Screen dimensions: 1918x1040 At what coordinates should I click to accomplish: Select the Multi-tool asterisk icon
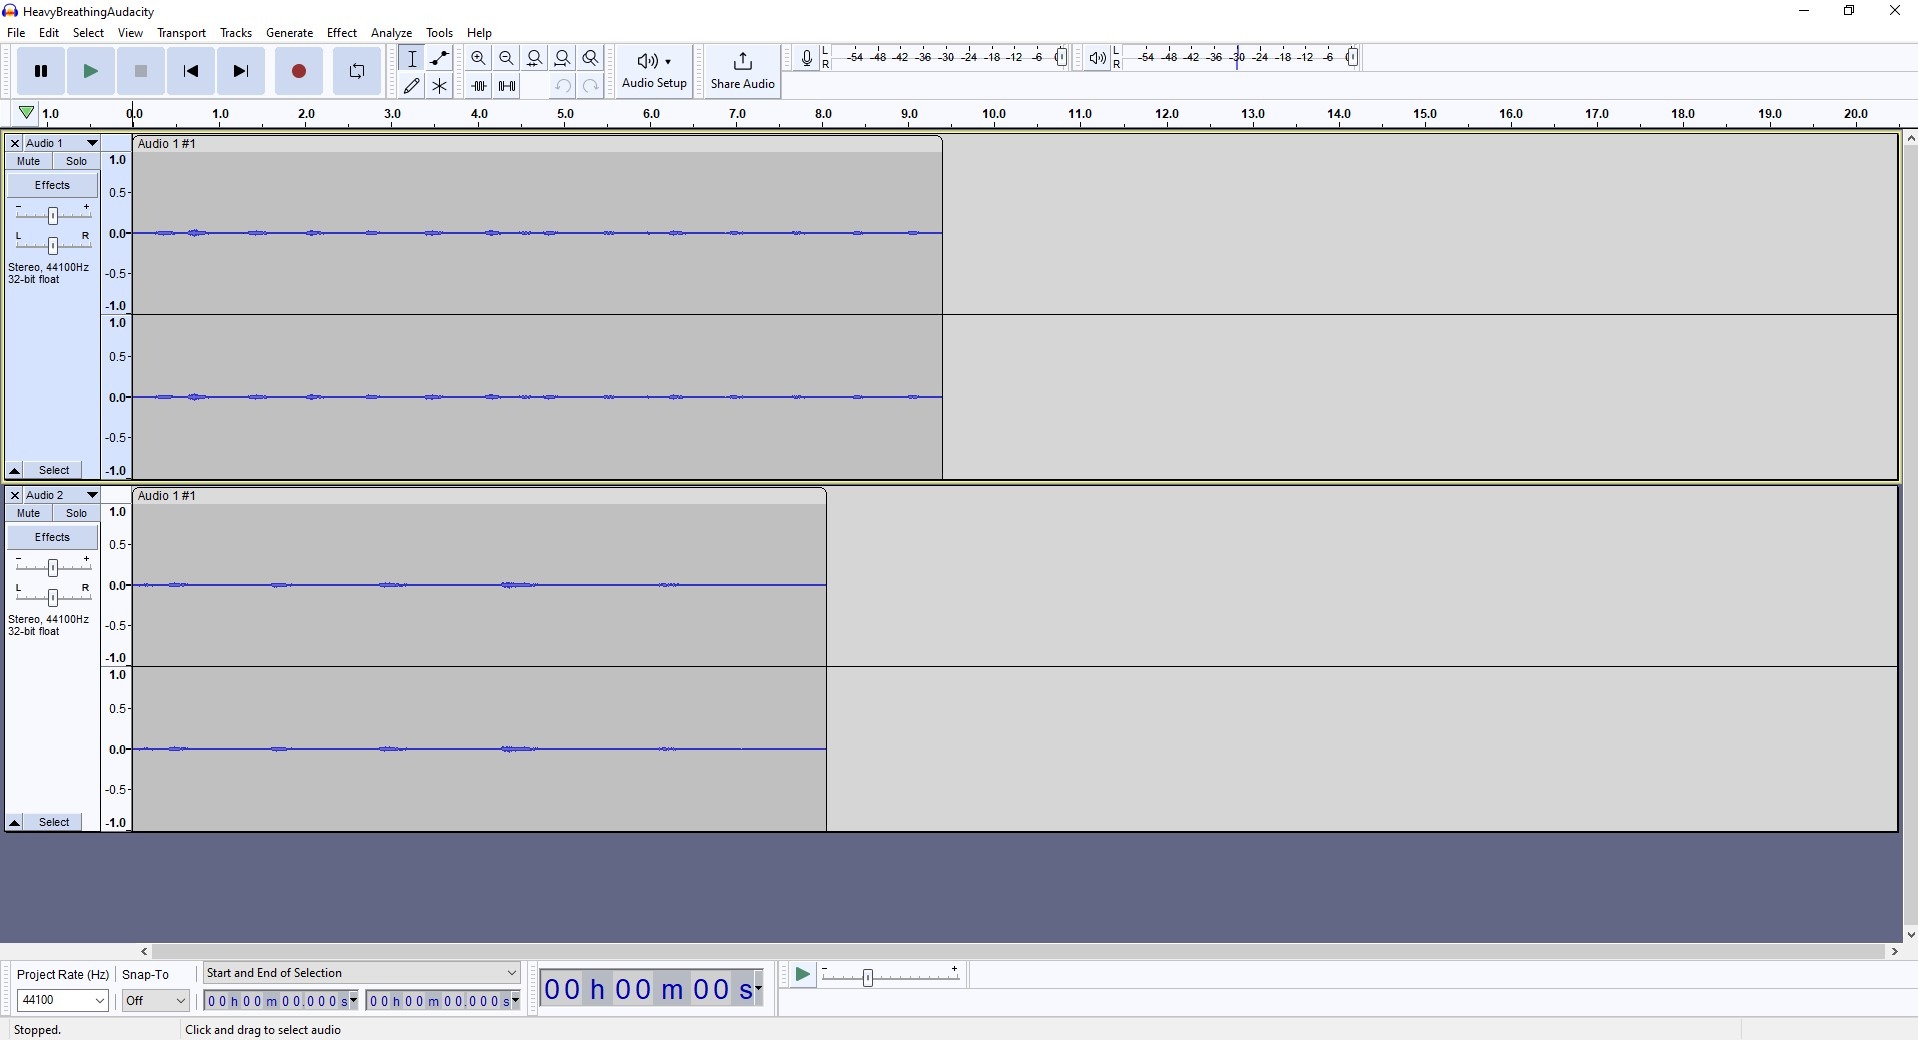[439, 86]
